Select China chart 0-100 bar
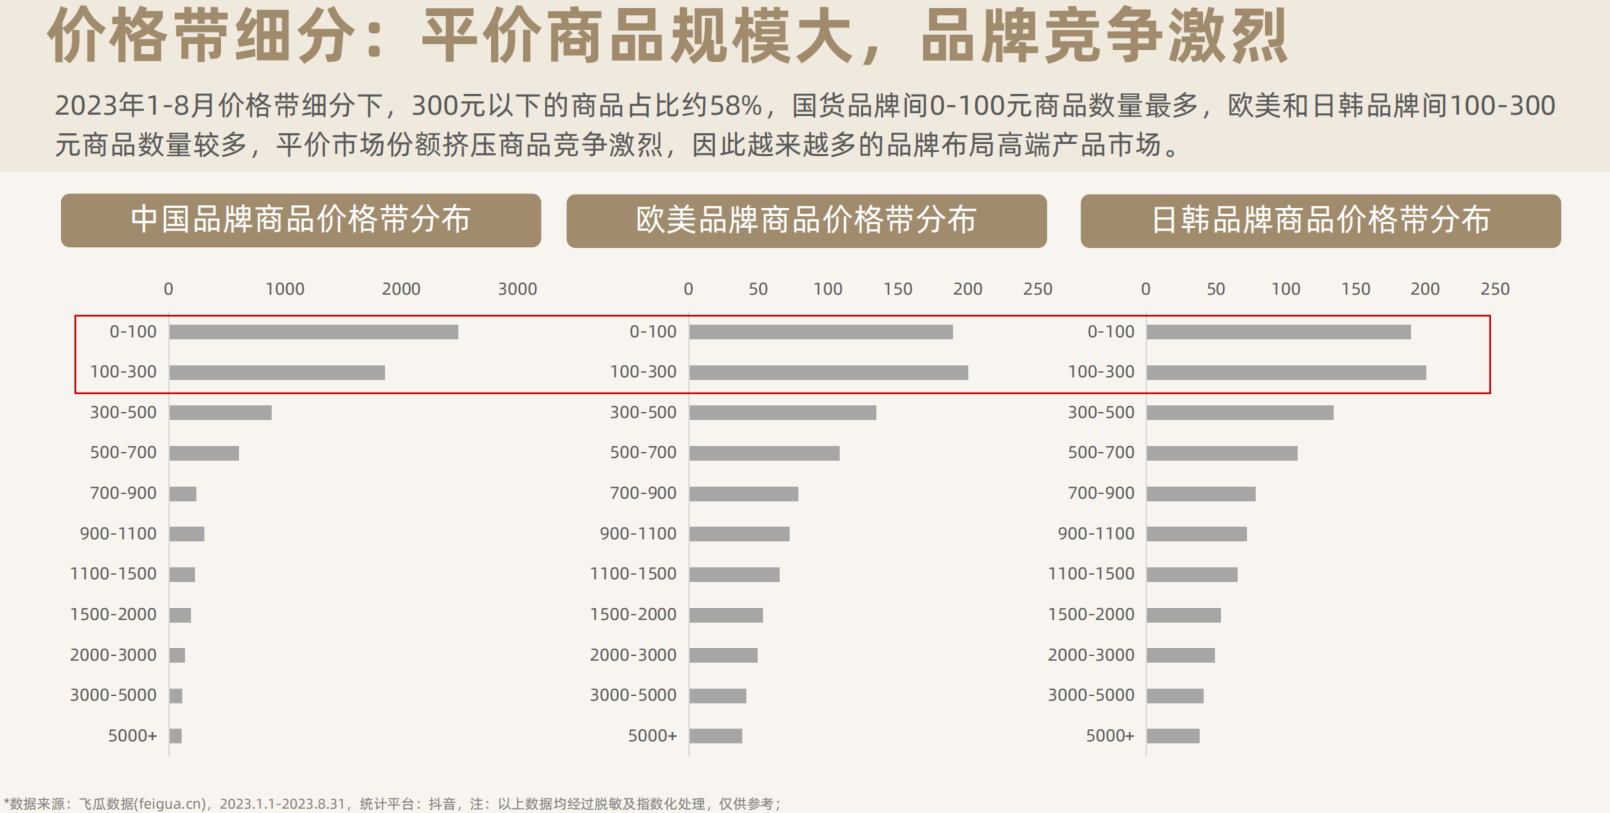This screenshot has width=1610, height=813. pyautogui.click(x=314, y=332)
